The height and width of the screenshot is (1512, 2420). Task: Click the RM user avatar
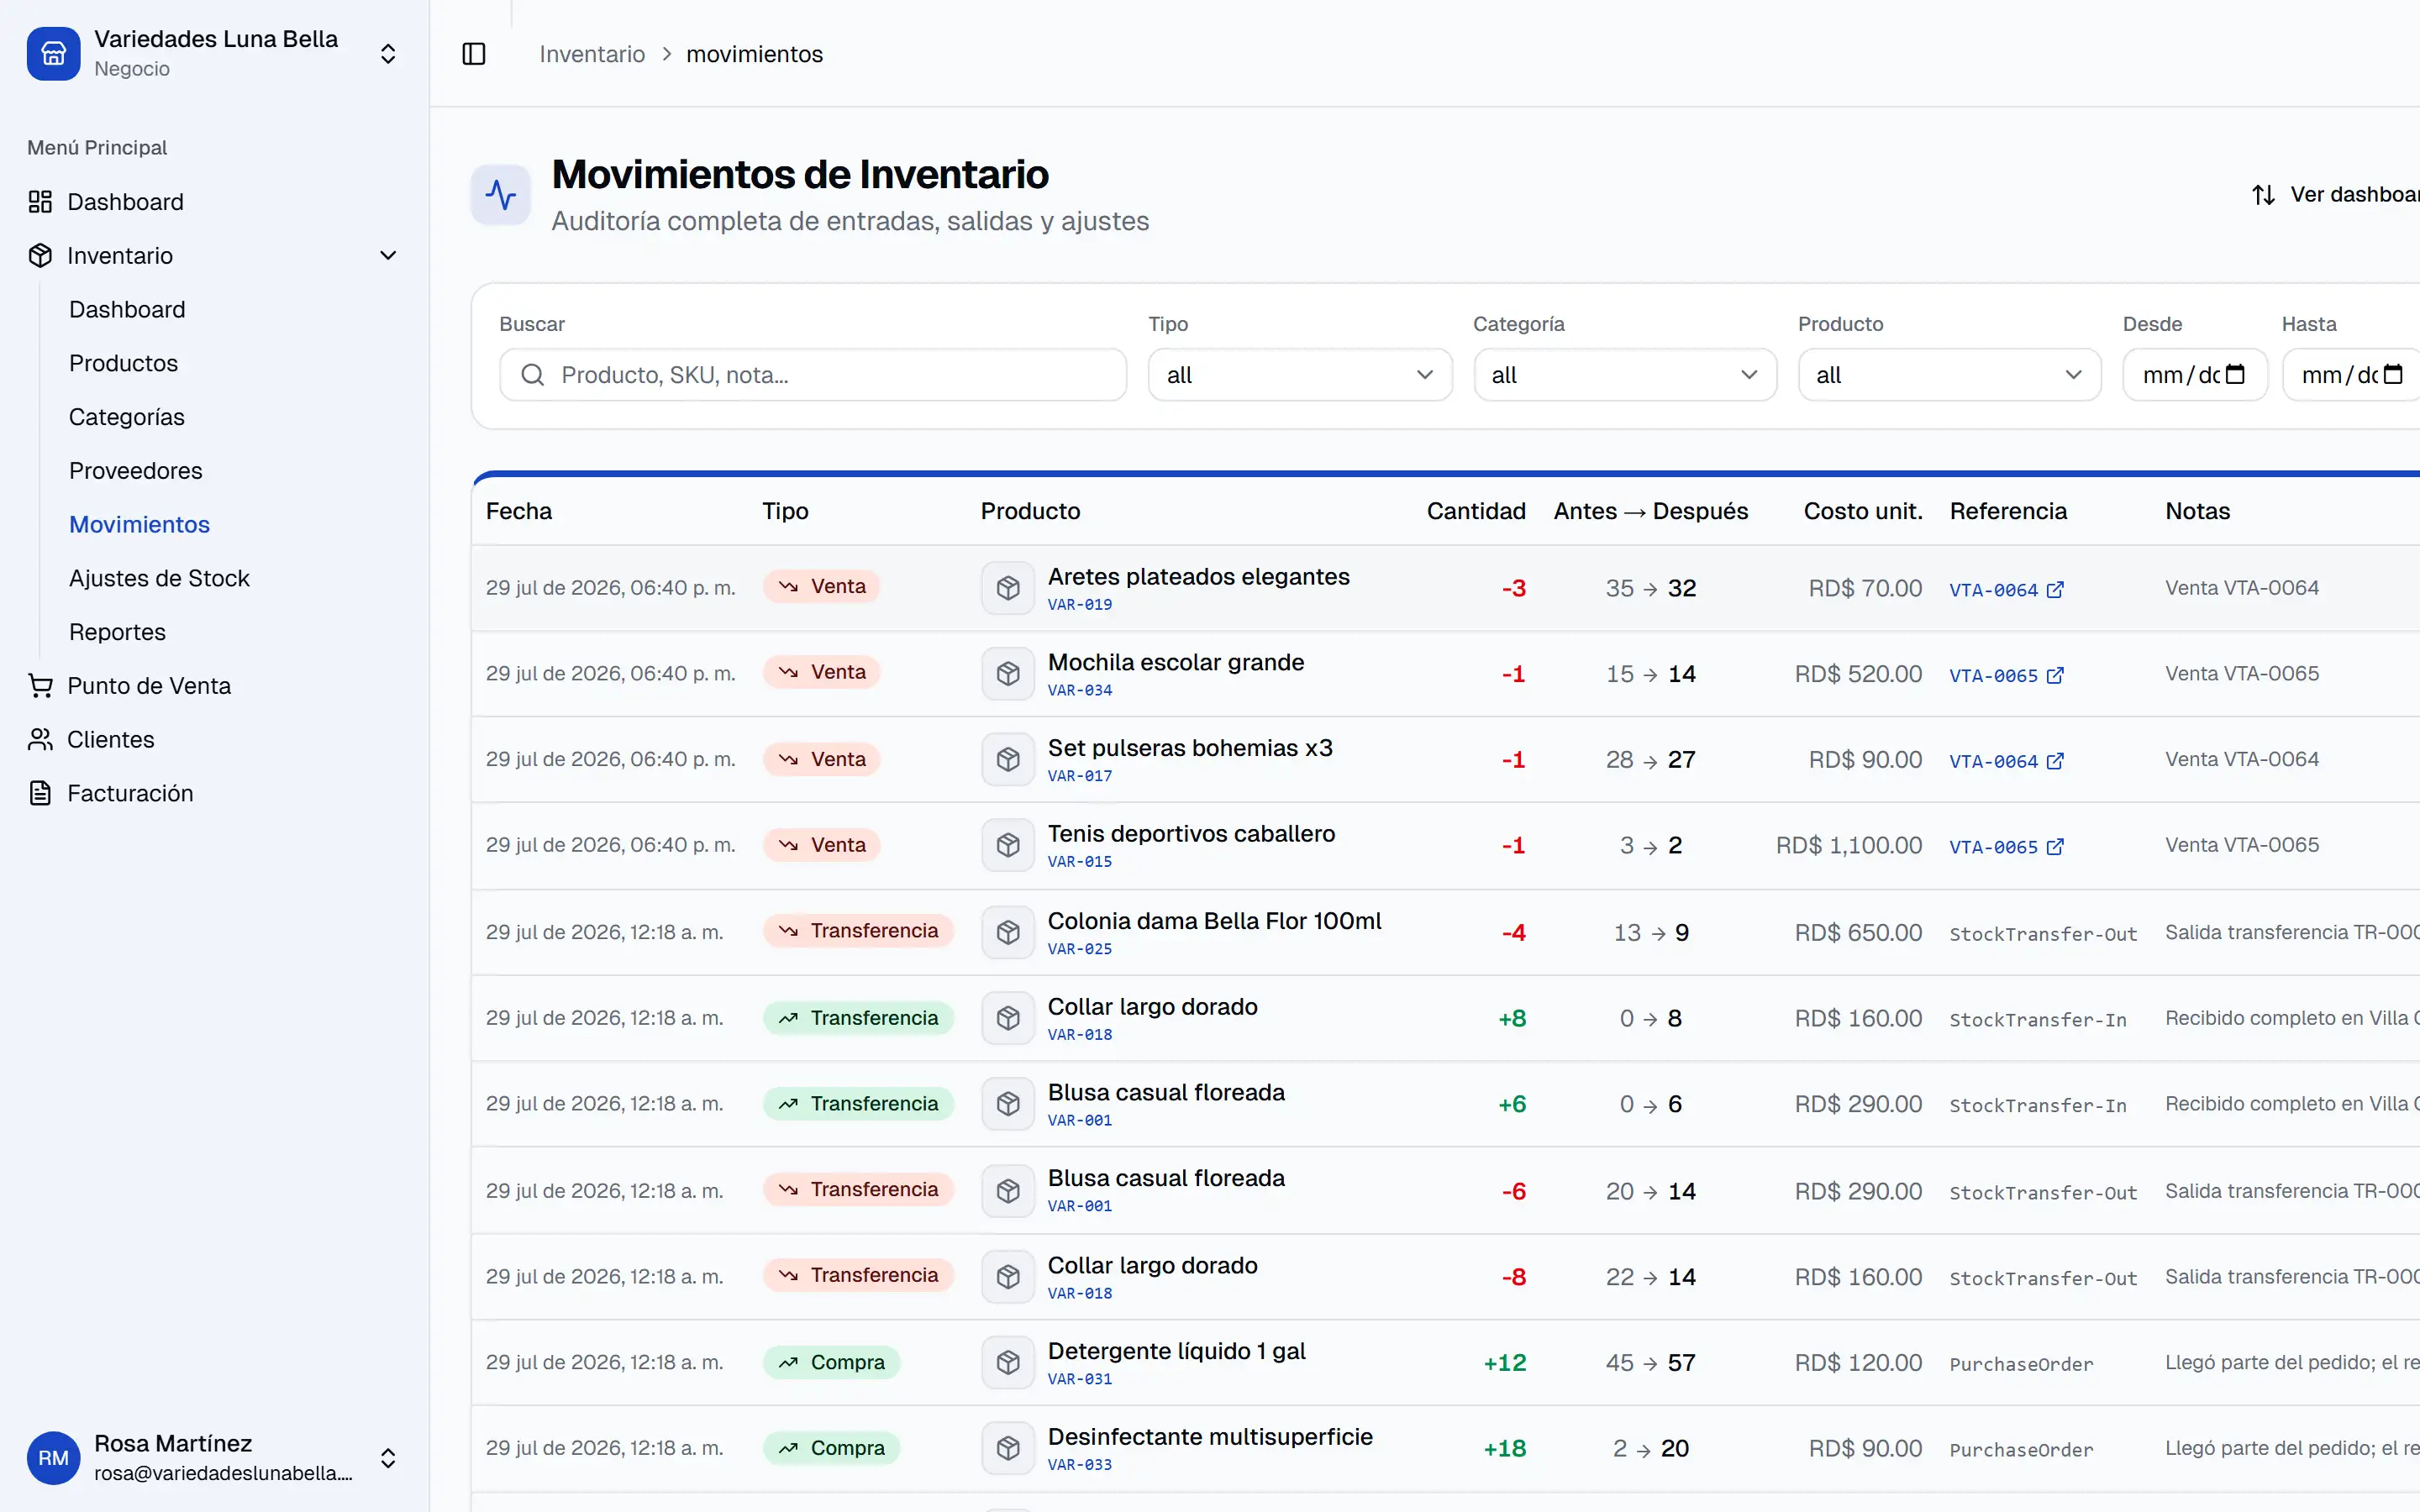click(54, 1458)
